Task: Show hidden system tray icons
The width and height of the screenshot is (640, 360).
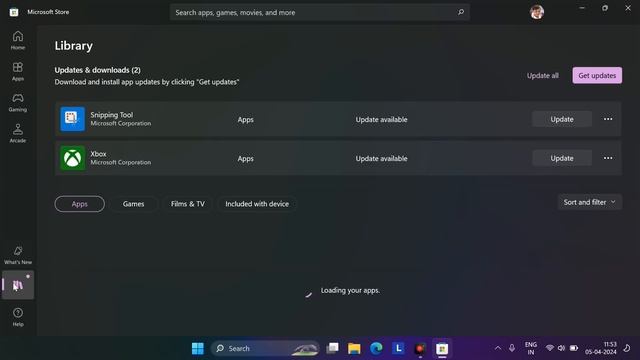Action: (498, 348)
